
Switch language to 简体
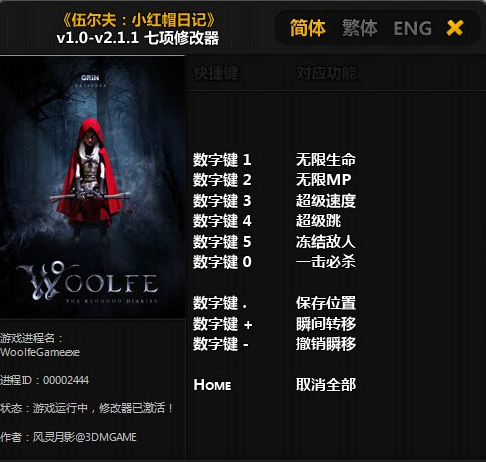click(308, 28)
